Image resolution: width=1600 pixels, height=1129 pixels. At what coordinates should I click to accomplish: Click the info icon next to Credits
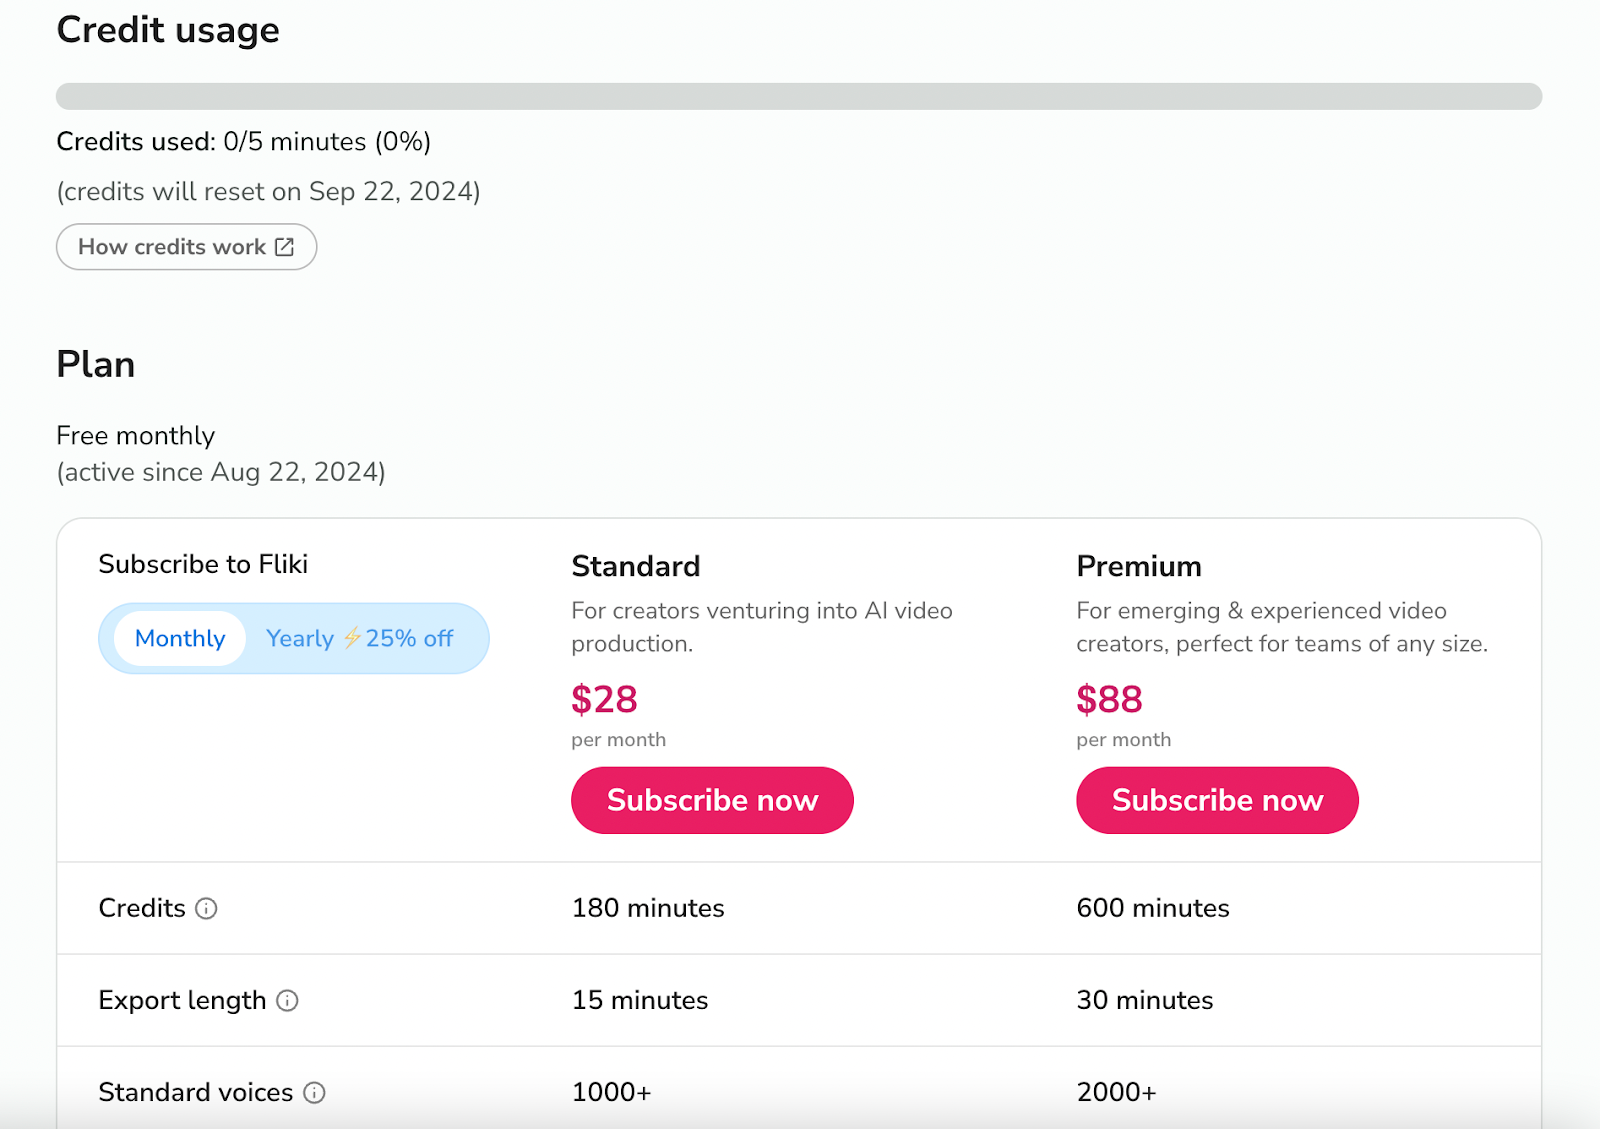206,910
